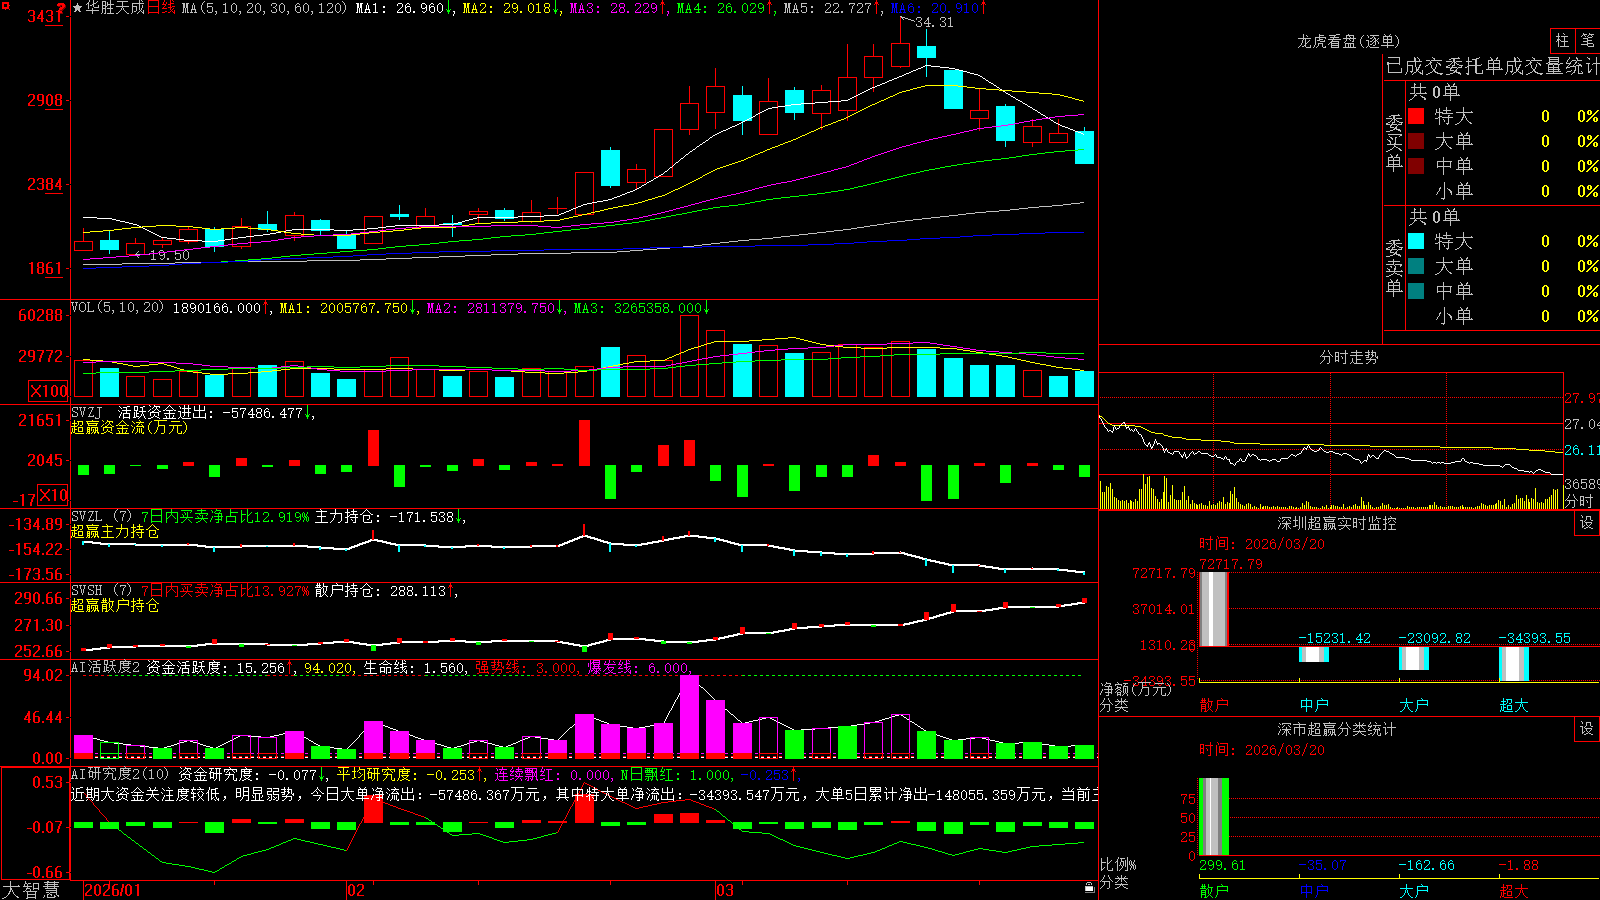
Task: Click the 深圳超赢实时监控 panel title
Action: (1337, 523)
